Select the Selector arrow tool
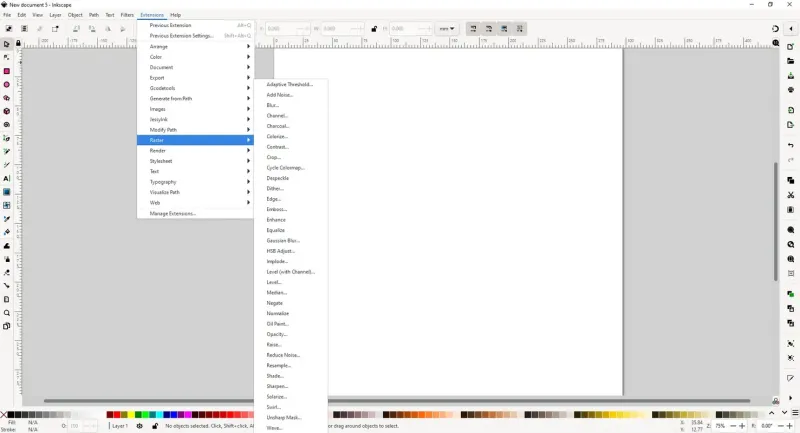800x433 pixels. click(x=7, y=44)
